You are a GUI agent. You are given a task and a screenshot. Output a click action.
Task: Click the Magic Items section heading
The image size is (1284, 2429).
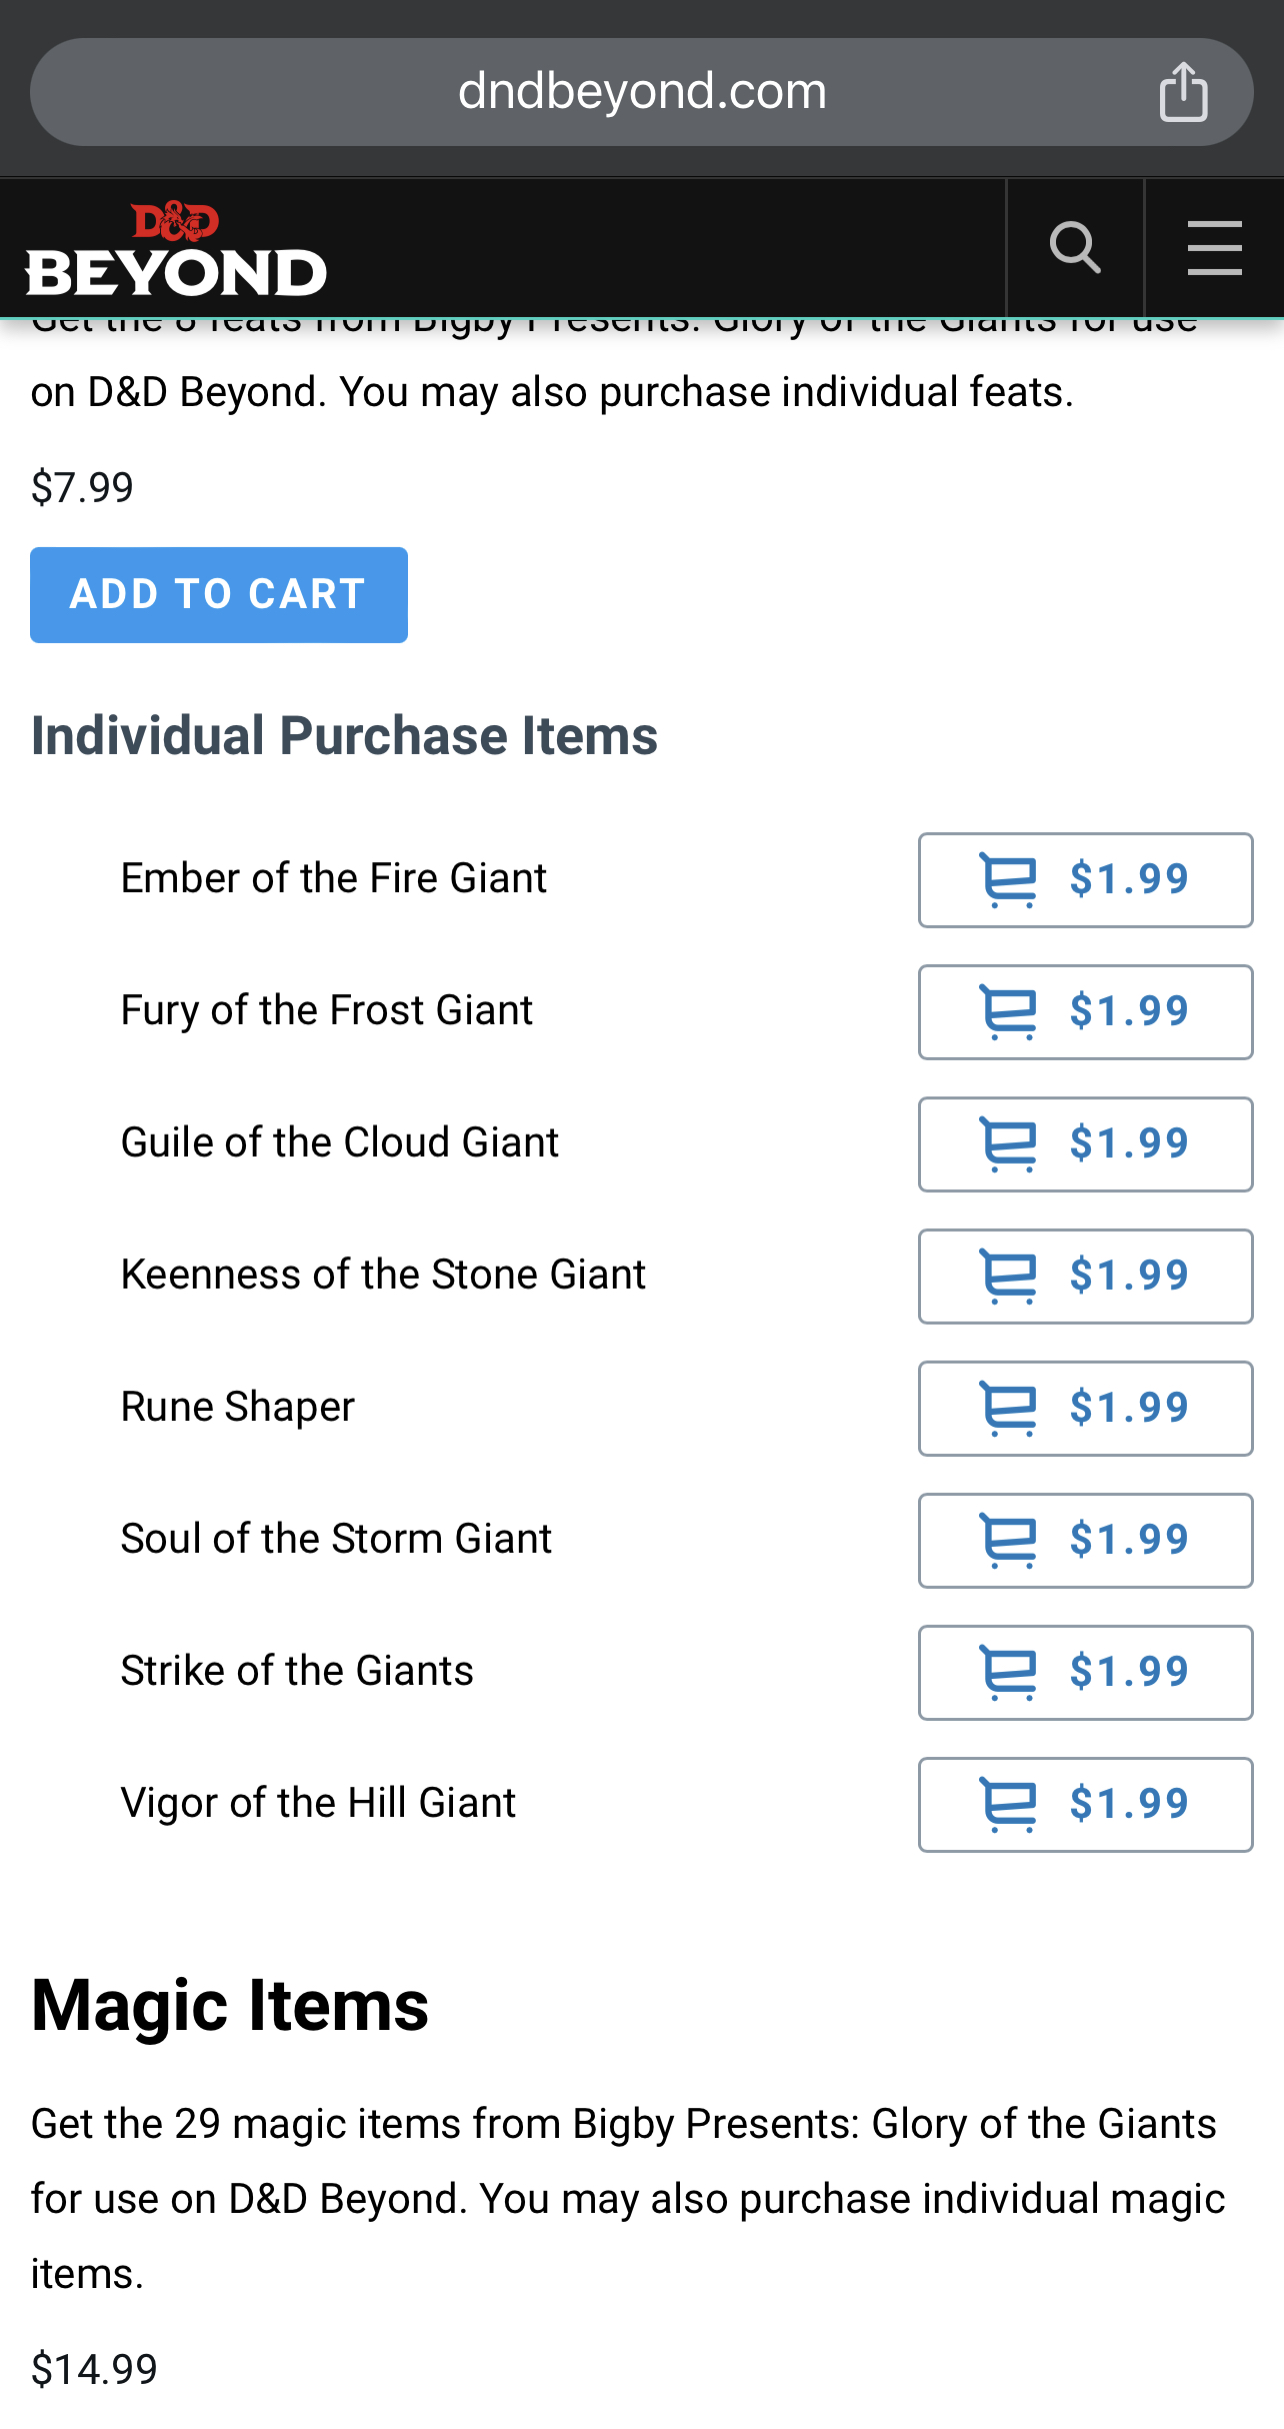[x=230, y=2006]
